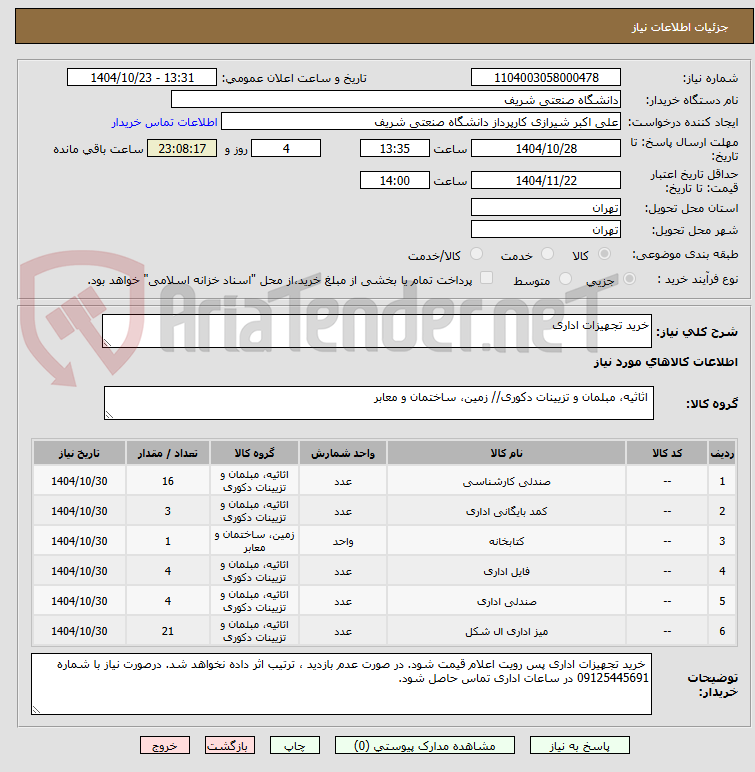The height and width of the screenshot is (772, 755).
Task: Click the پاسخ به نیاز button
Action: pyautogui.click(x=580, y=745)
